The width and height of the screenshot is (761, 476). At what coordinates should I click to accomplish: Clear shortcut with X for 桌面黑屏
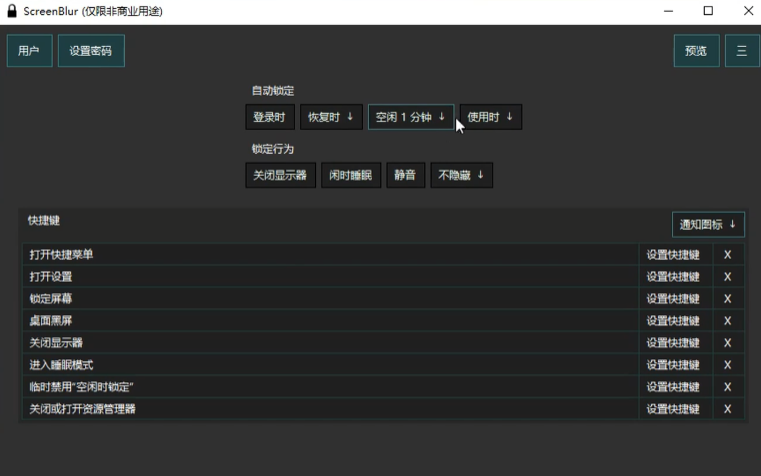pos(727,321)
